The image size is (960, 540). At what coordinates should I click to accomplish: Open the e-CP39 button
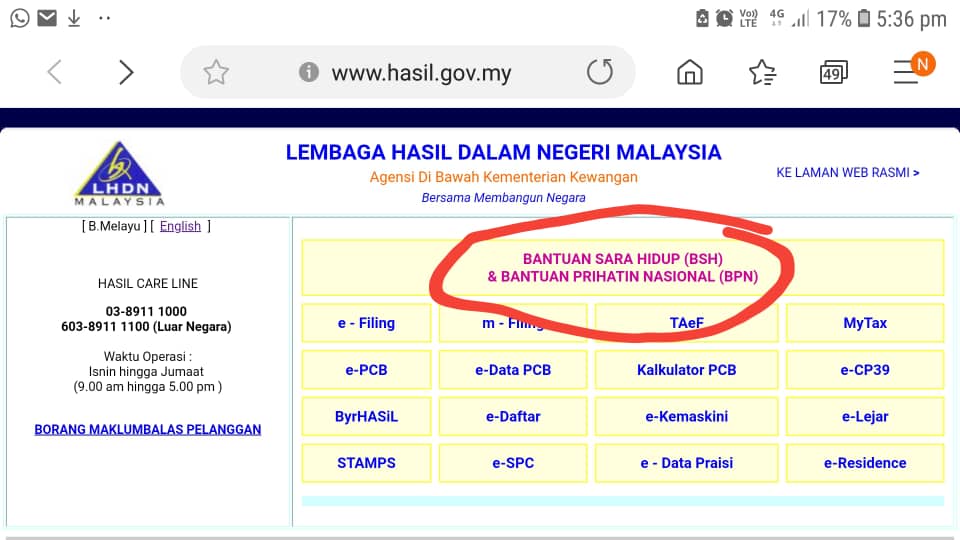point(864,370)
